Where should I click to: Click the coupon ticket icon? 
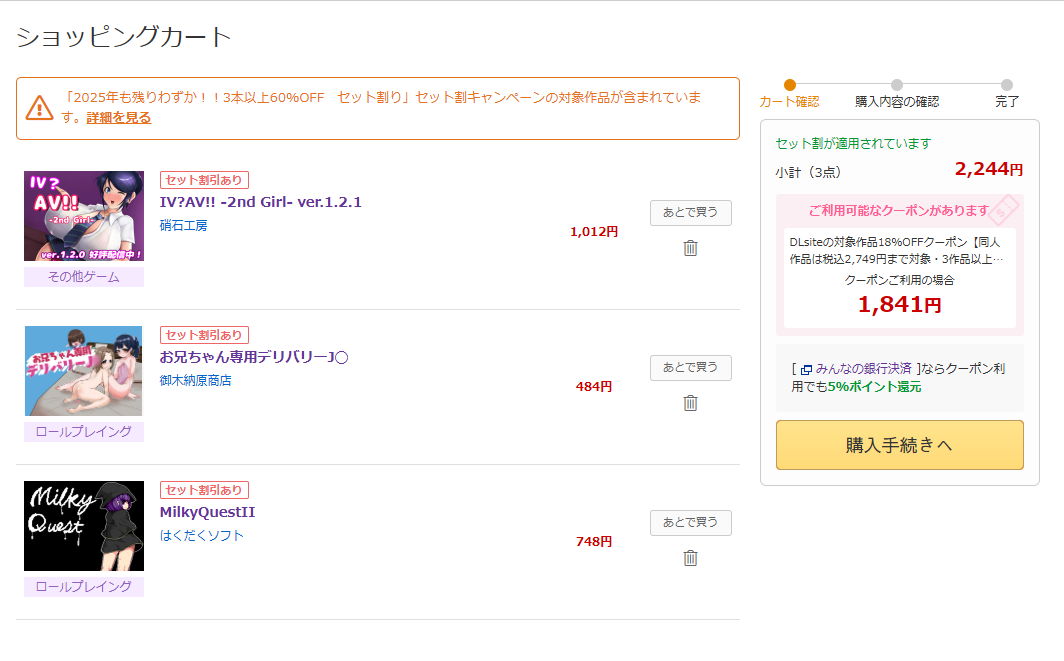pyautogui.click(x=1004, y=208)
